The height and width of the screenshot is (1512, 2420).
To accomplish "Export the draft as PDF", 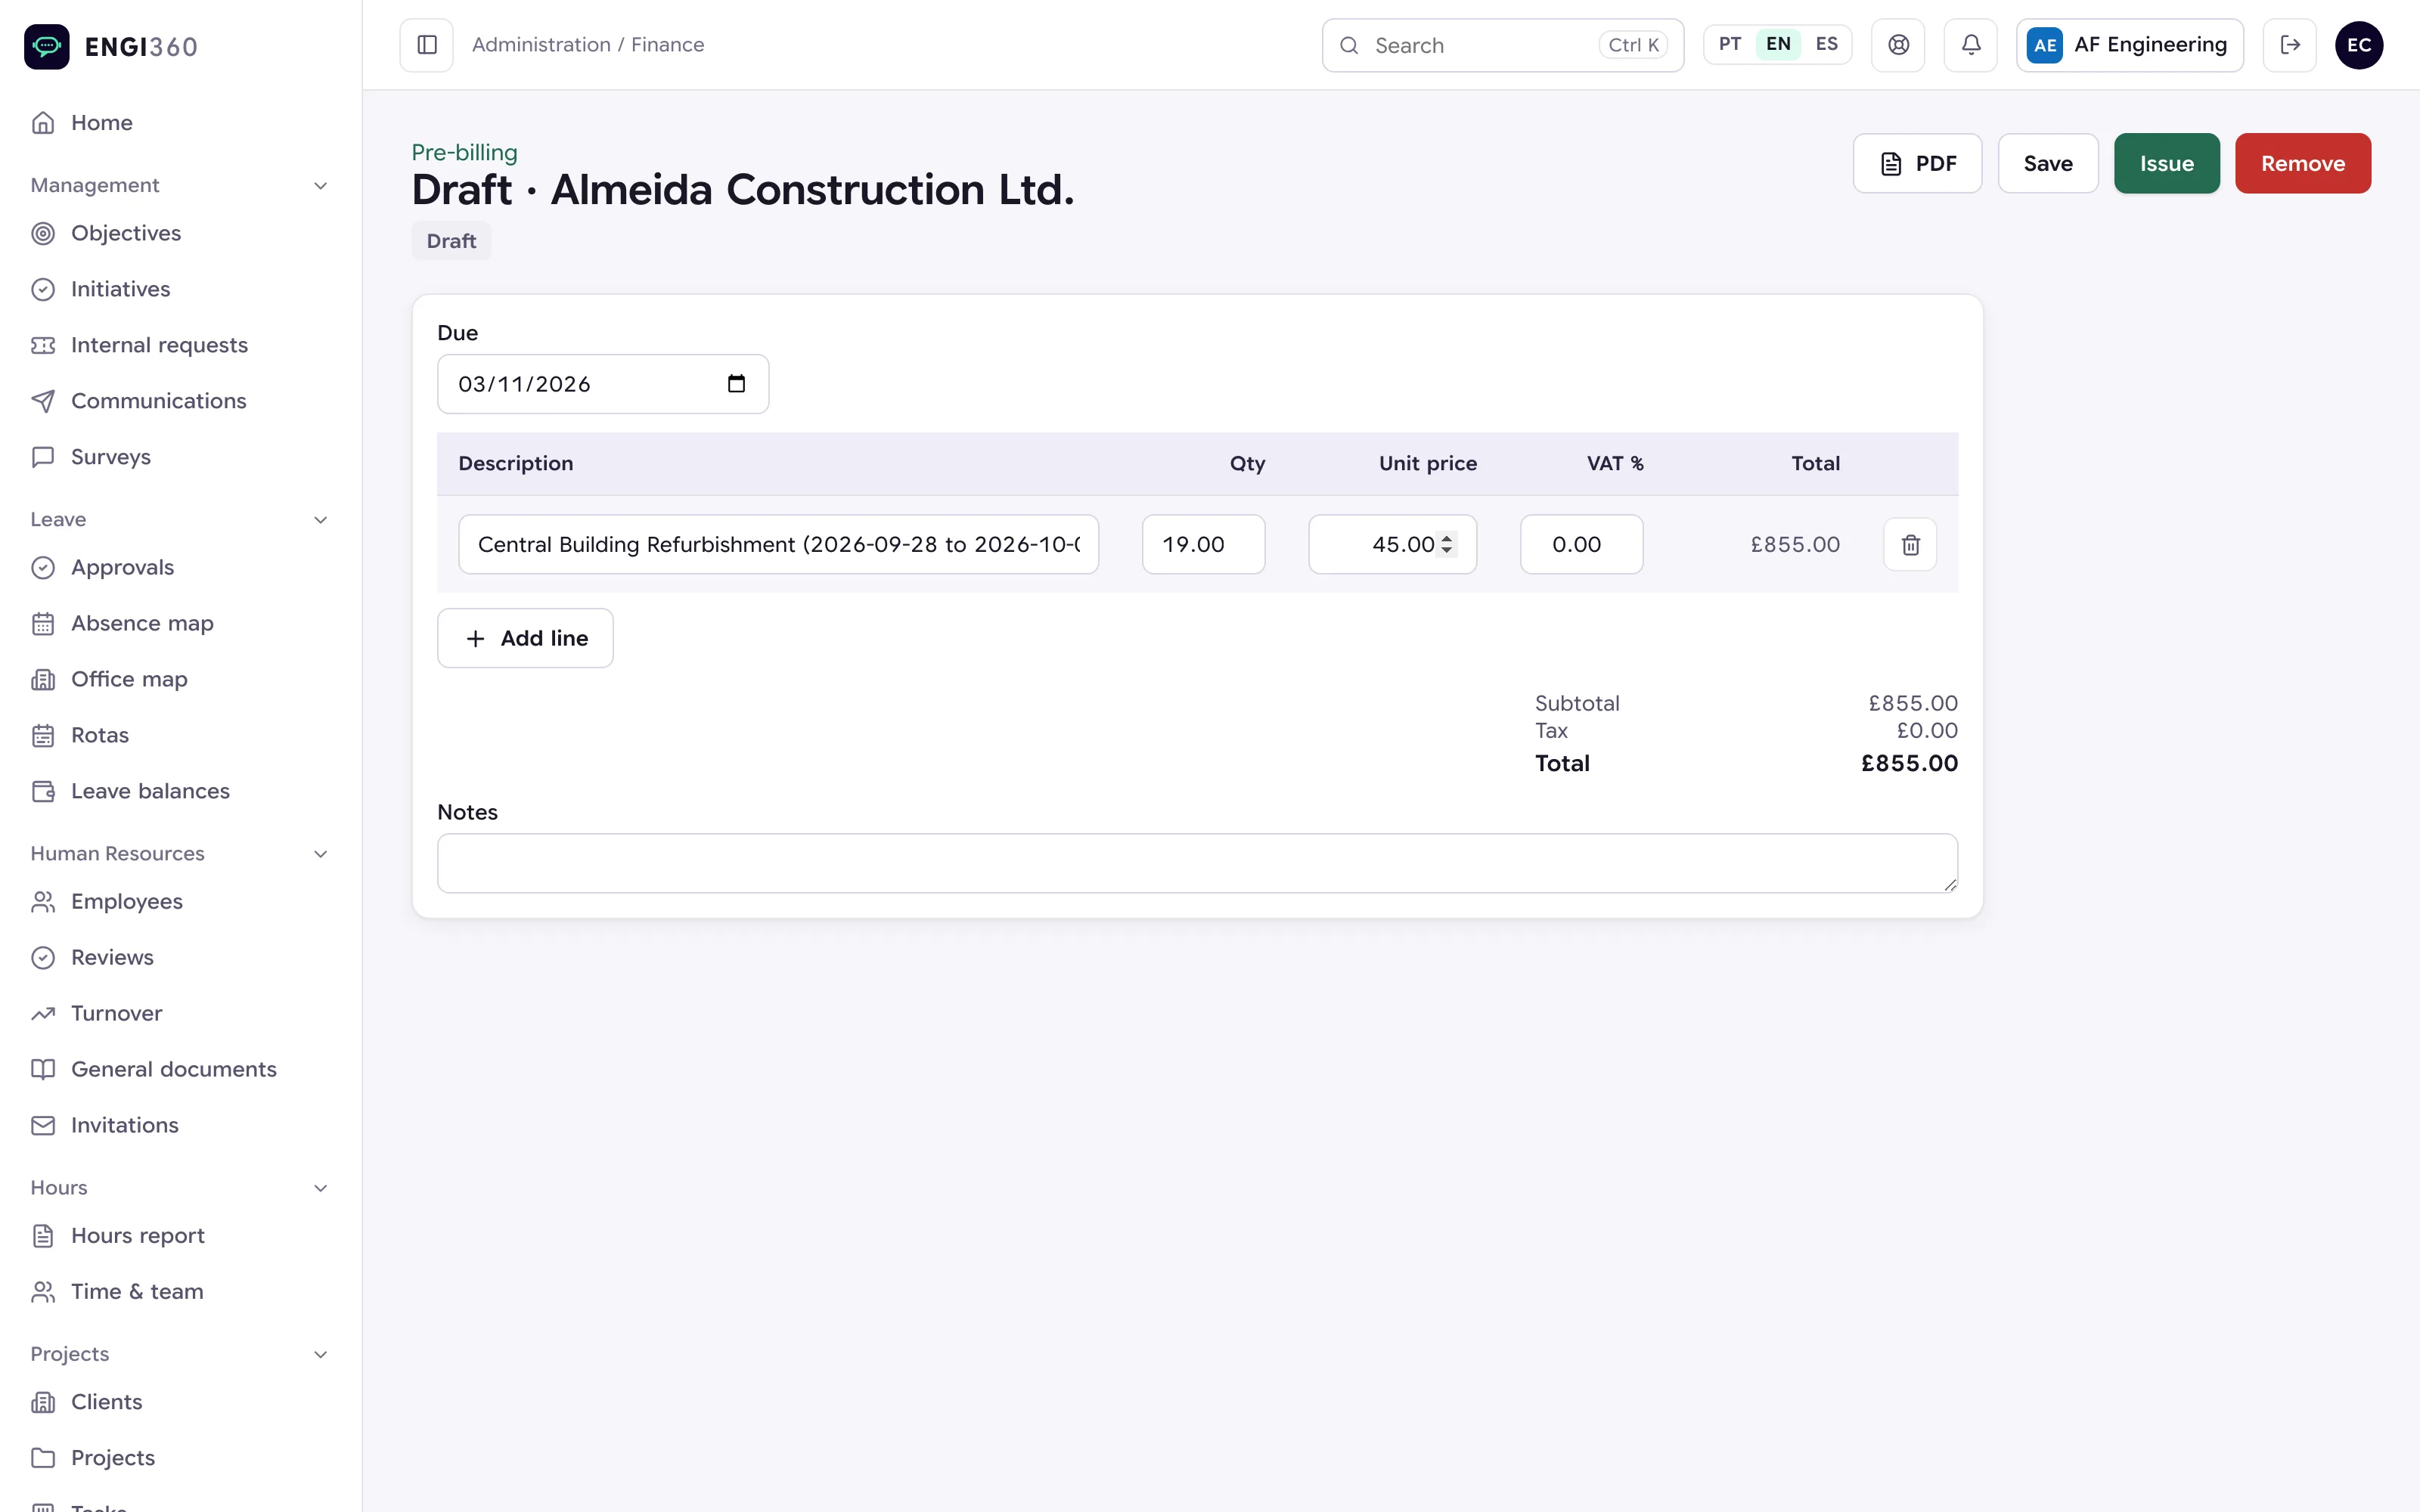I will (x=1917, y=163).
